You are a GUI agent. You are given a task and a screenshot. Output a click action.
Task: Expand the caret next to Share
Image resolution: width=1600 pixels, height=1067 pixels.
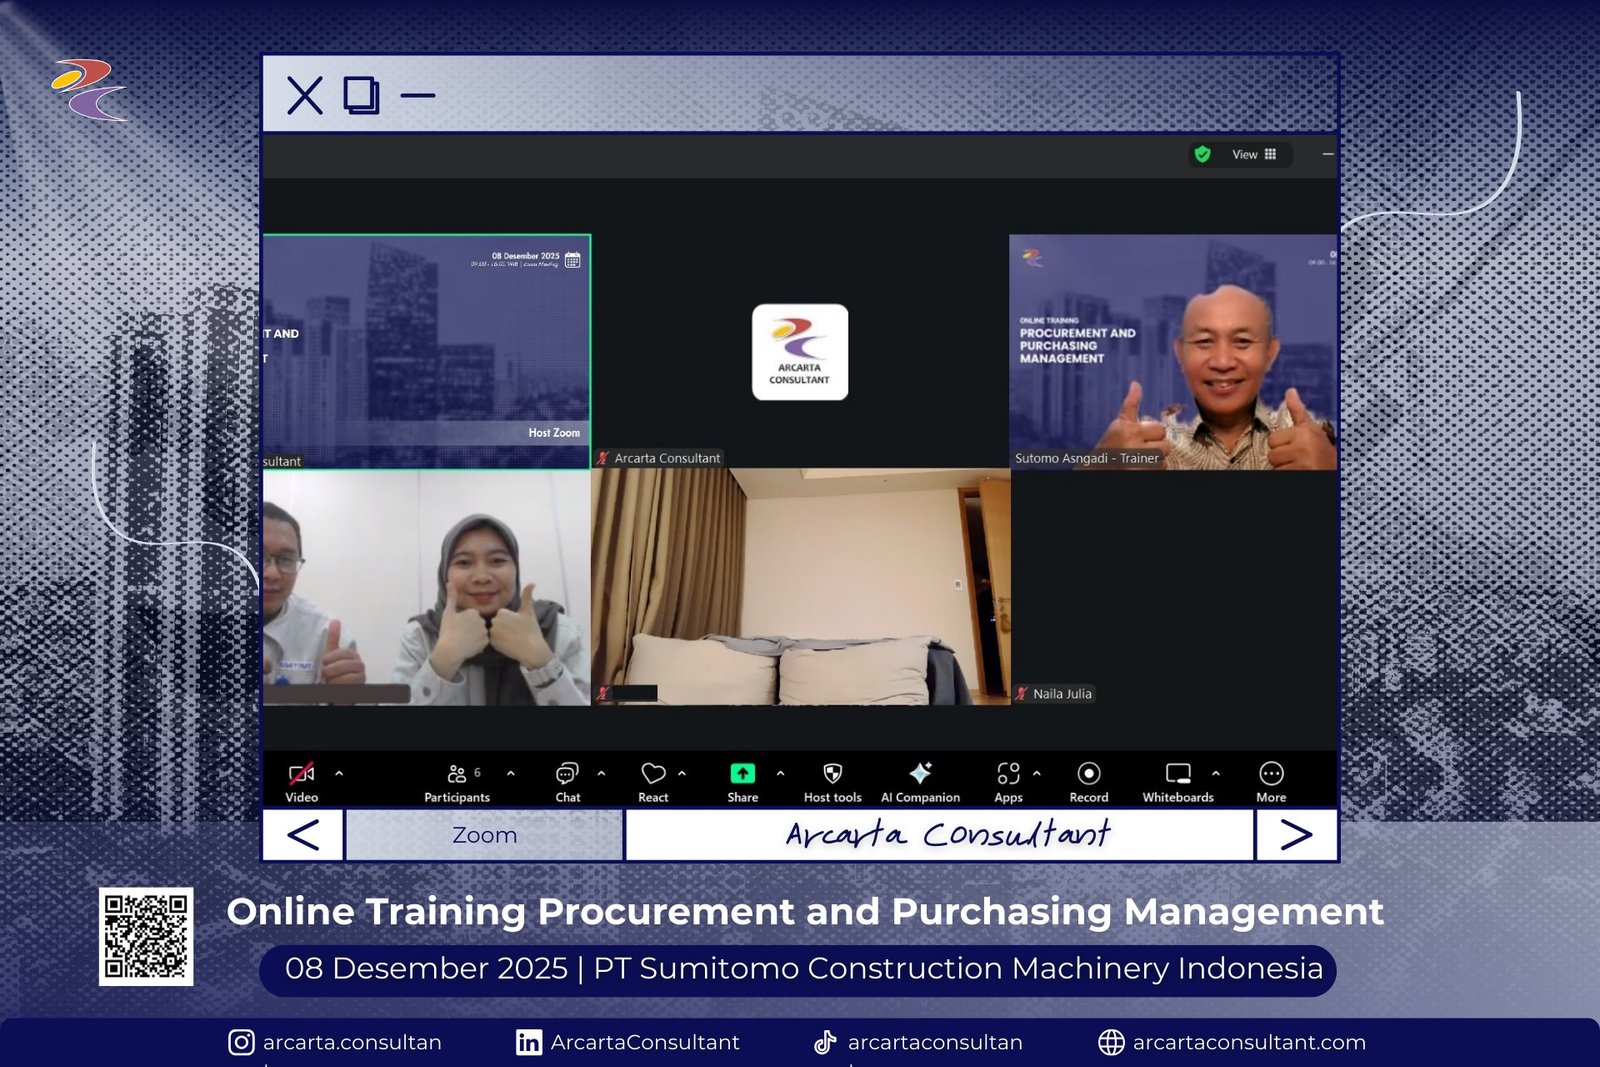(x=780, y=773)
